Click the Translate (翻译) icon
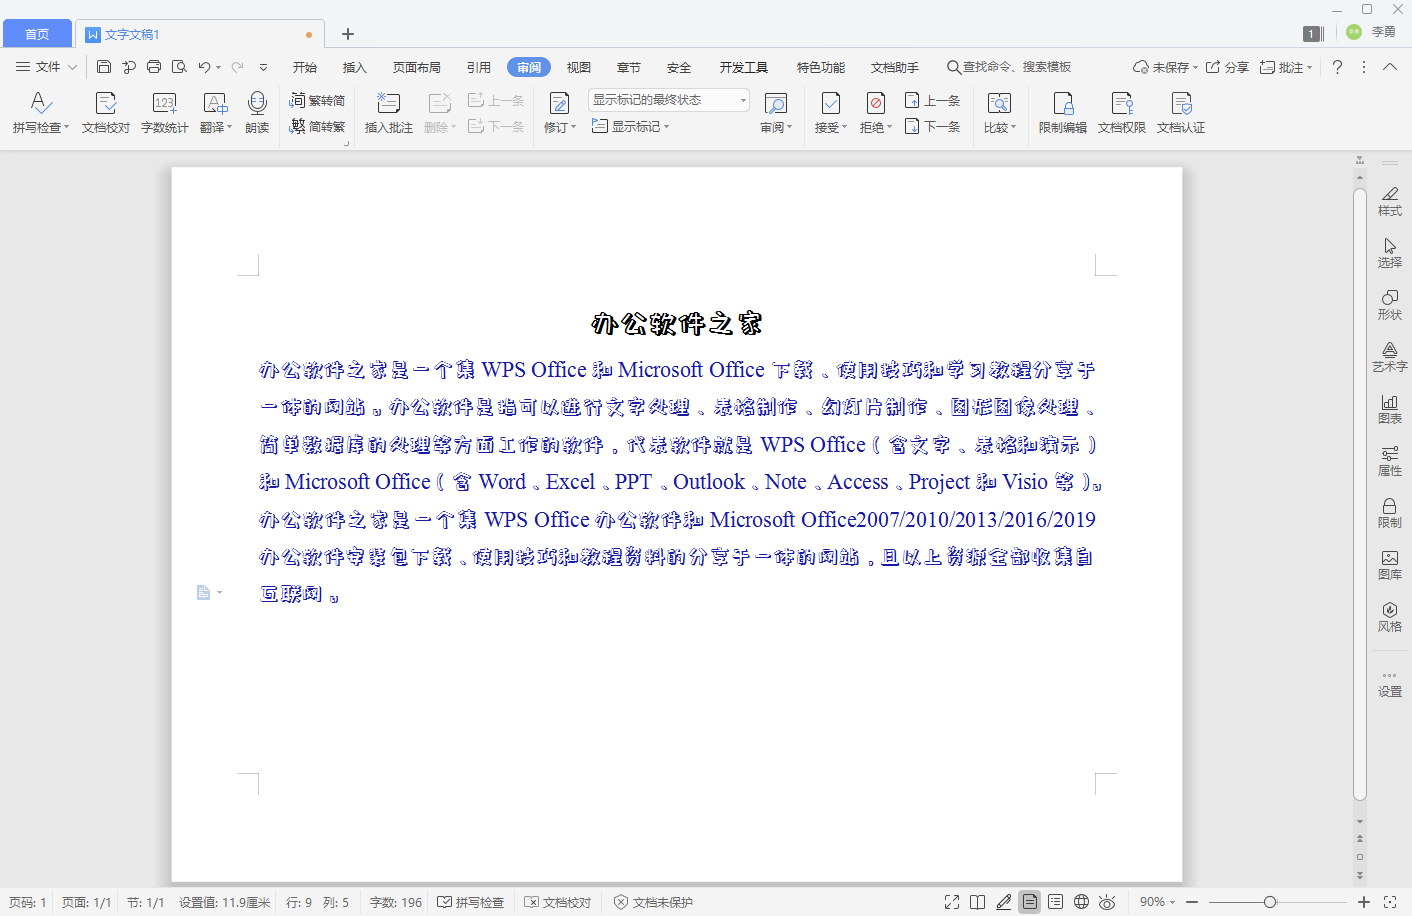 tap(214, 103)
